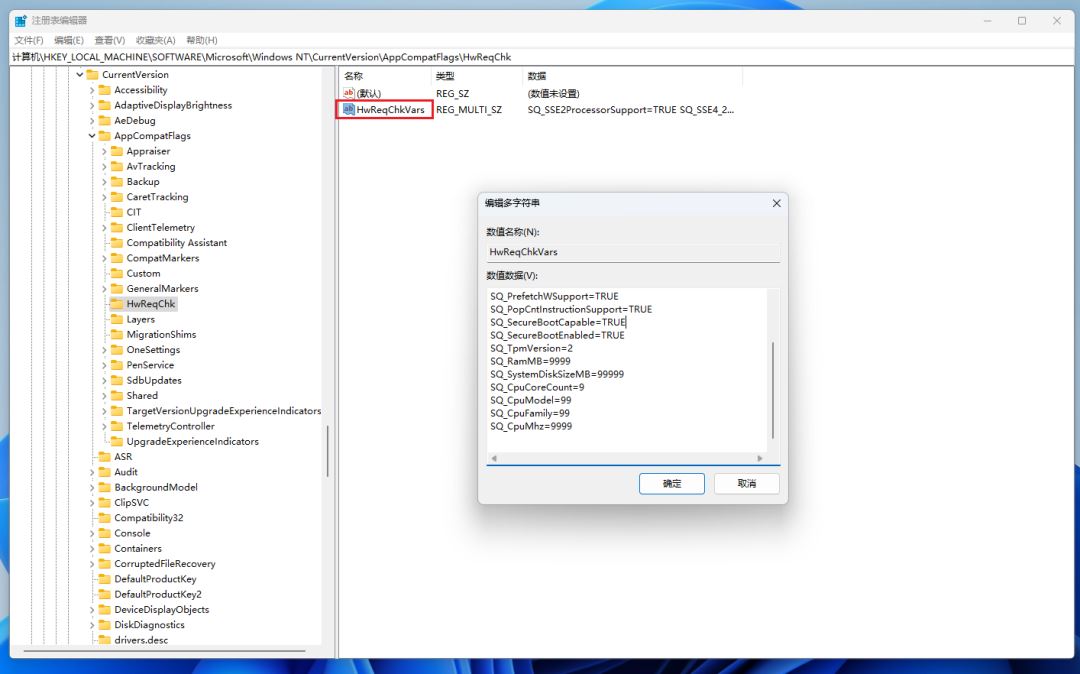The image size is (1080, 674).
Task: Click the (默认) string value icon
Action: (349, 93)
